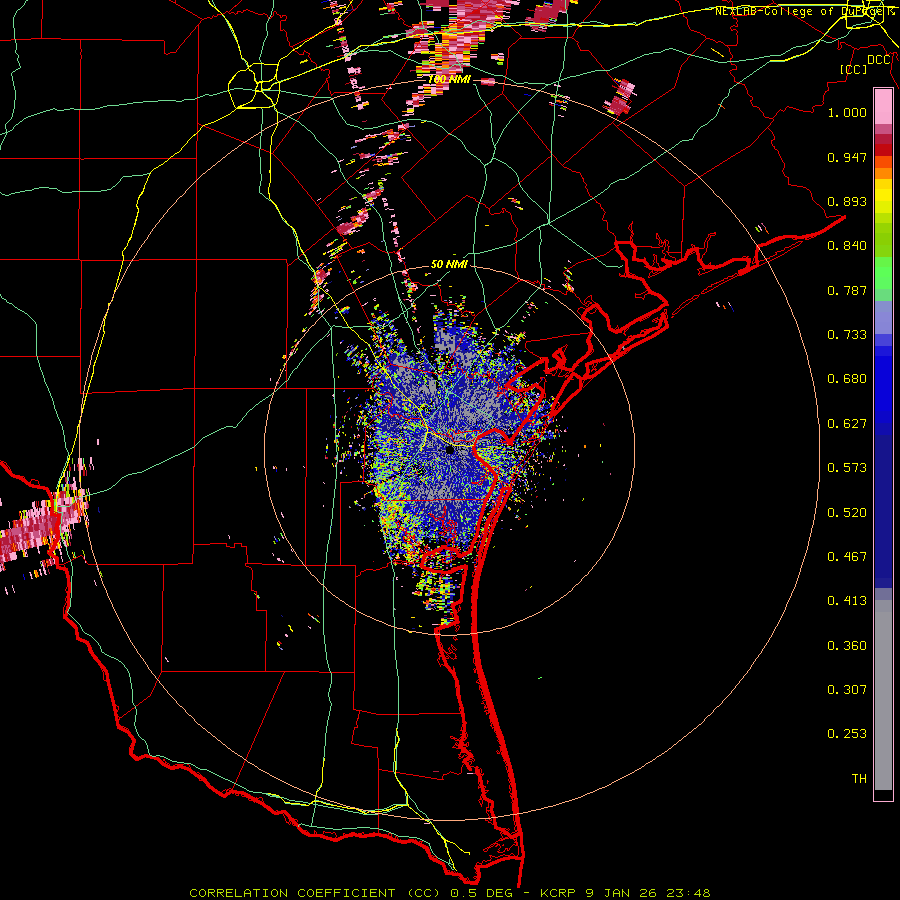Image resolution: width=900 pixels, height=900 pixels.
Task: Click the 0.787 legend value
Action: point(847,290)
